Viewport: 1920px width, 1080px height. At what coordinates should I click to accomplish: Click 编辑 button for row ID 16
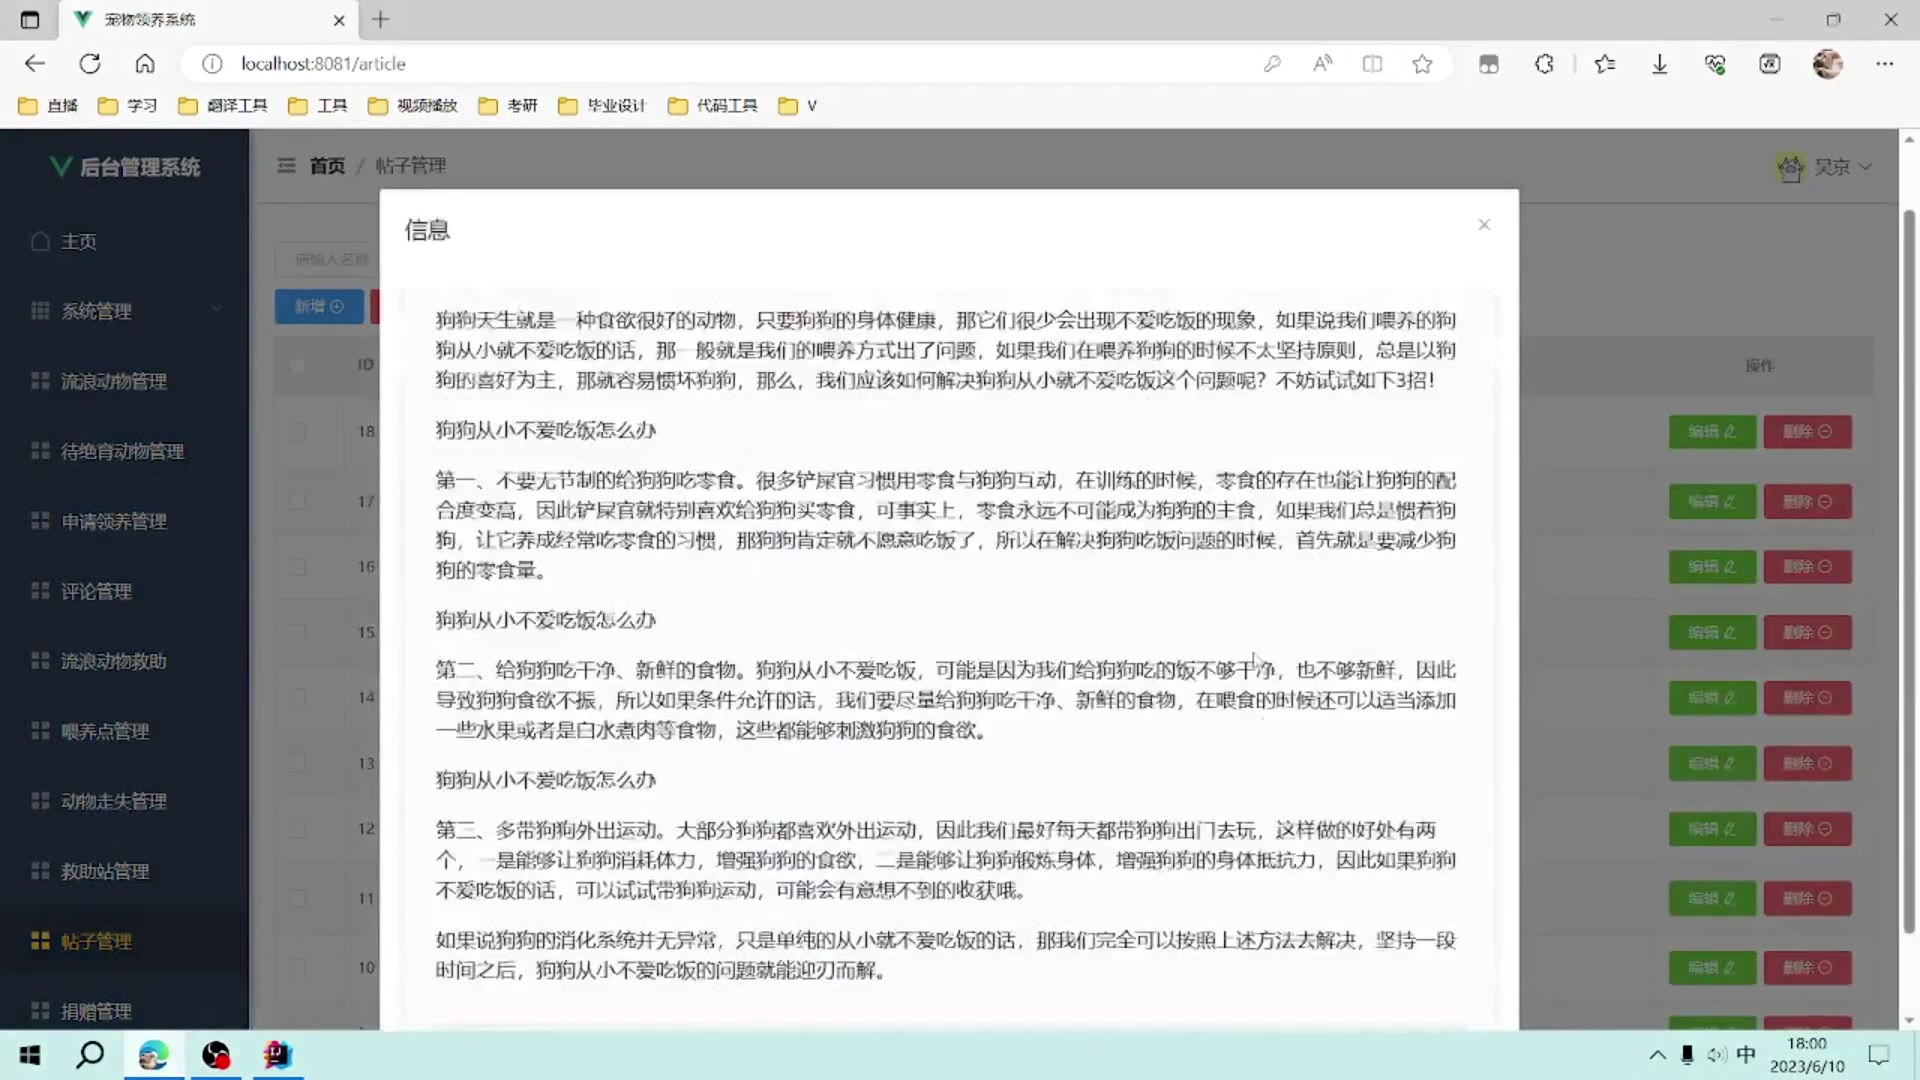1712,567
